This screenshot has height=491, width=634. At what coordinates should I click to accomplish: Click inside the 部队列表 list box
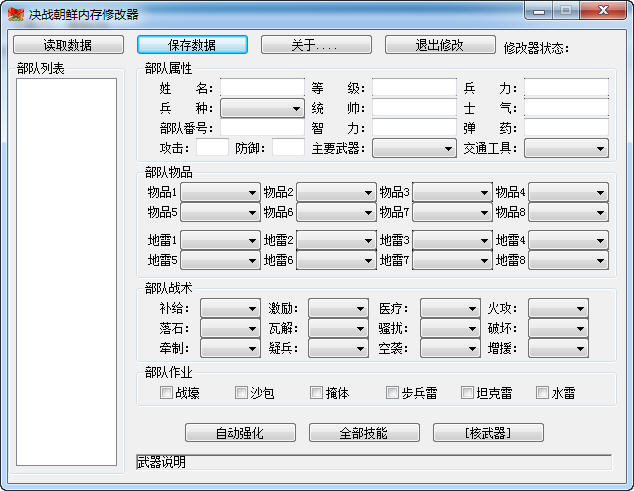pyautogui.click(x=67, y=272)
